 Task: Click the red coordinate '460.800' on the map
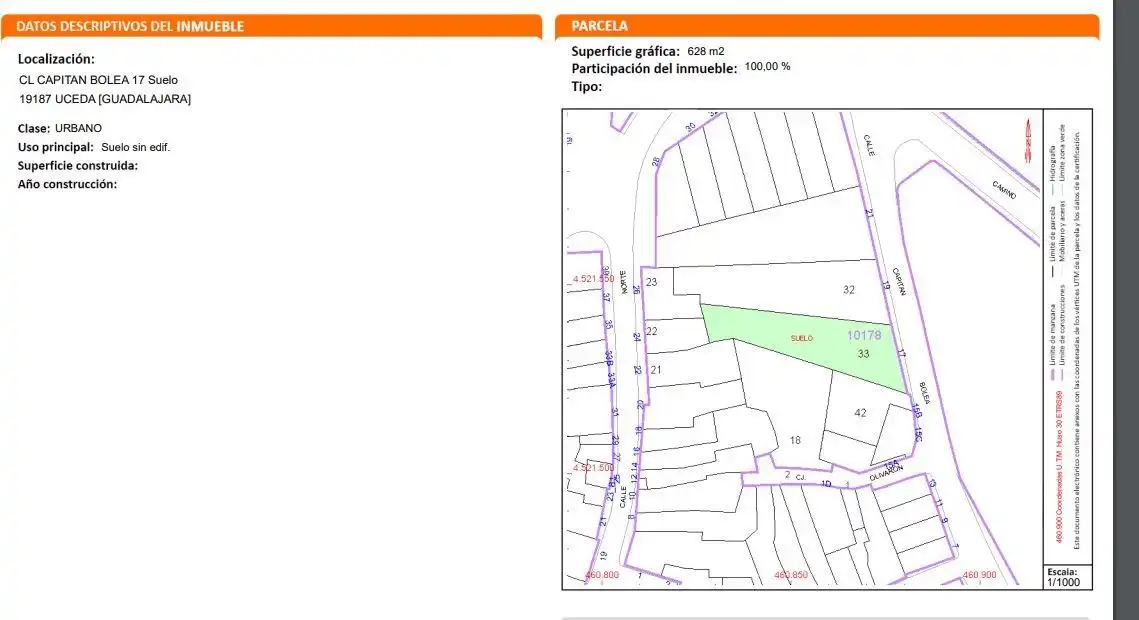click(602, 575)
